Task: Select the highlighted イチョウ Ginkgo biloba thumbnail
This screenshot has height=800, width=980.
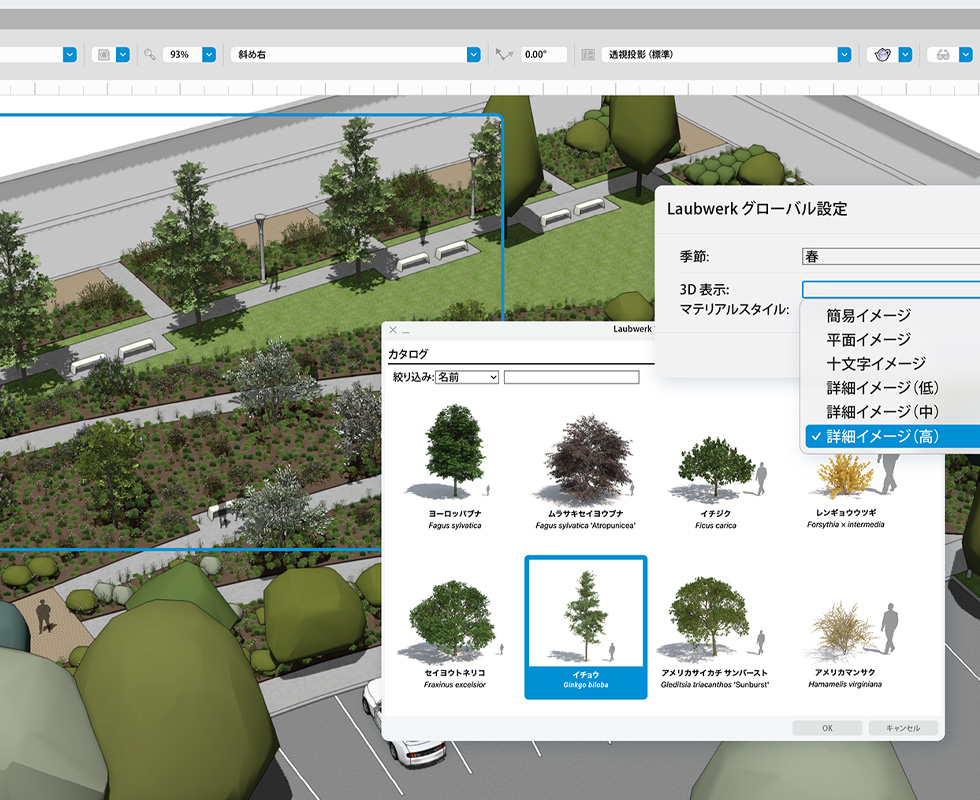Action: point(586,627)
